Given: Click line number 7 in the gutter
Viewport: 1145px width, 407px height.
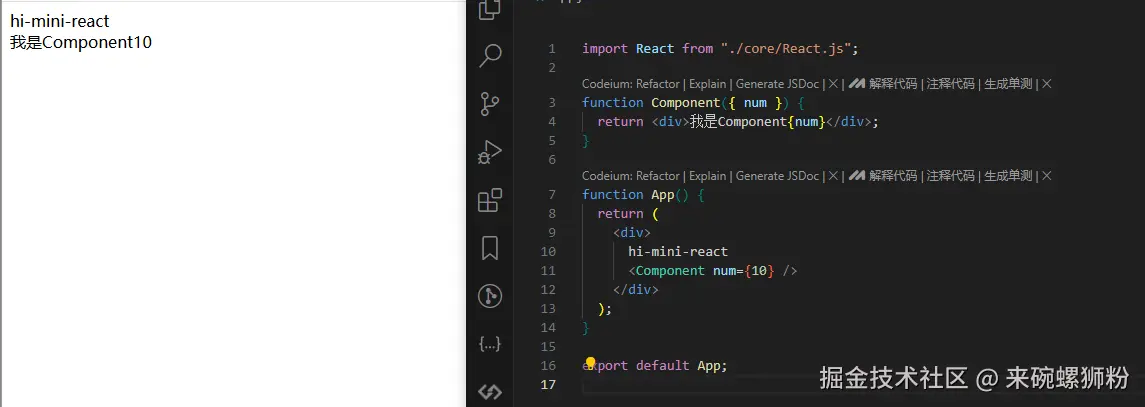Looking at the screenshot, I should [552, 195].
